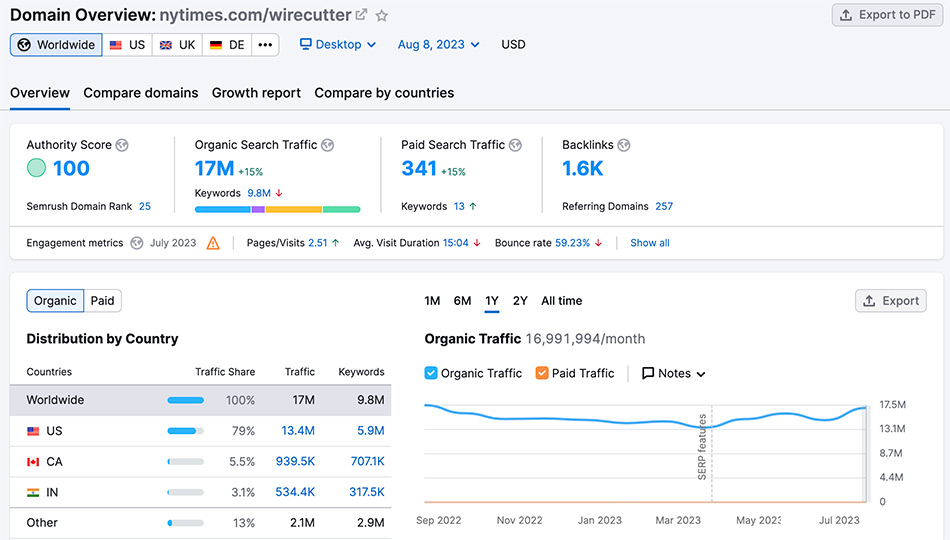Screen dimensions: 950x540
Task: Click globe icon next to Paid Search Traffic
Action: (x=515, y=145)
